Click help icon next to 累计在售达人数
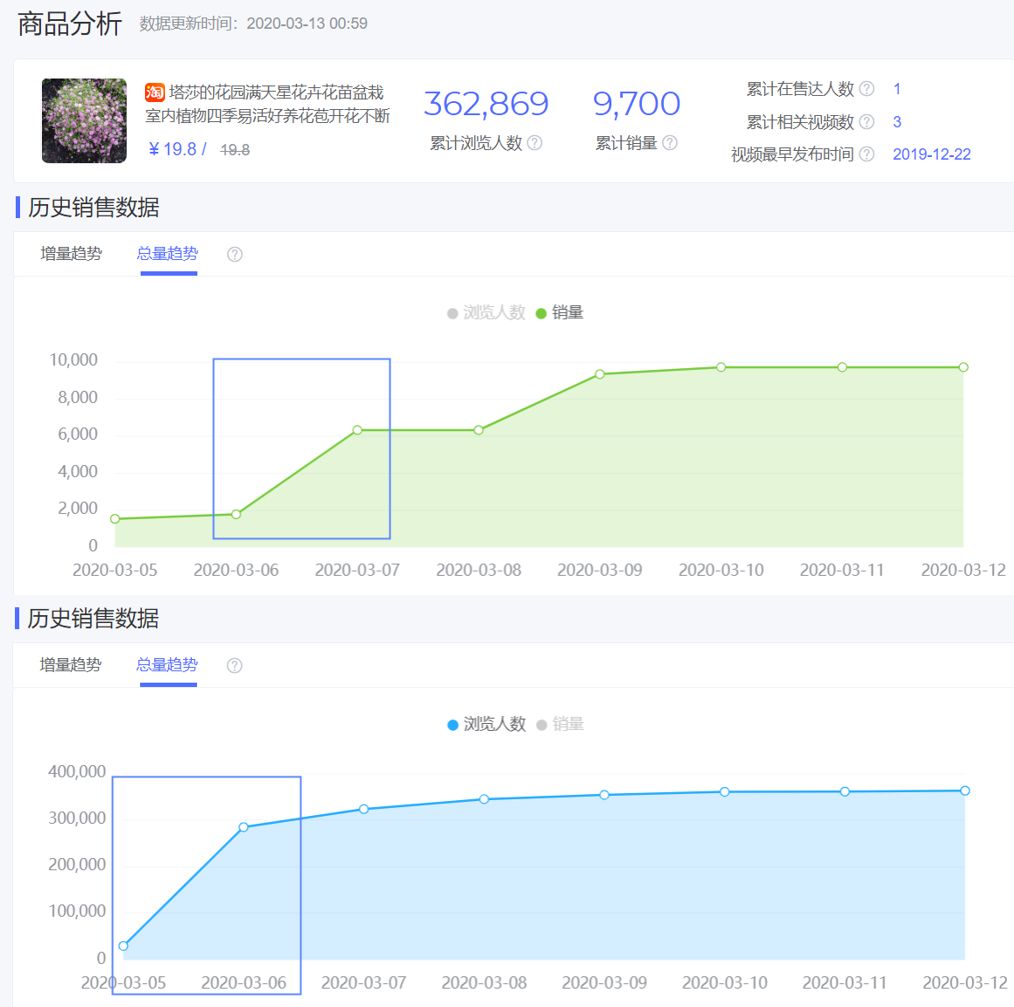 (x=867, y=89)
